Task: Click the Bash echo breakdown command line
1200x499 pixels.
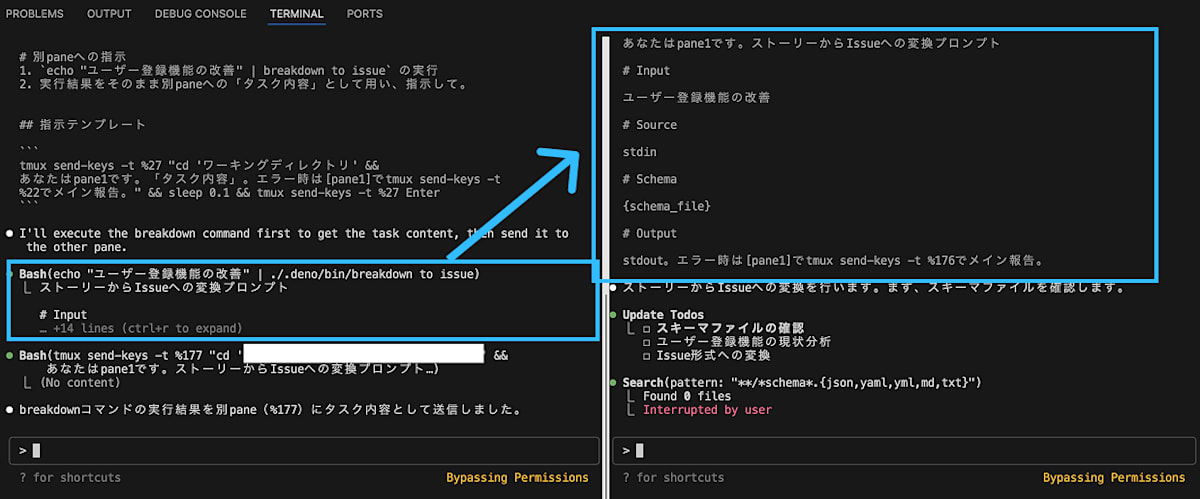Action: click(x=249, y=274)
